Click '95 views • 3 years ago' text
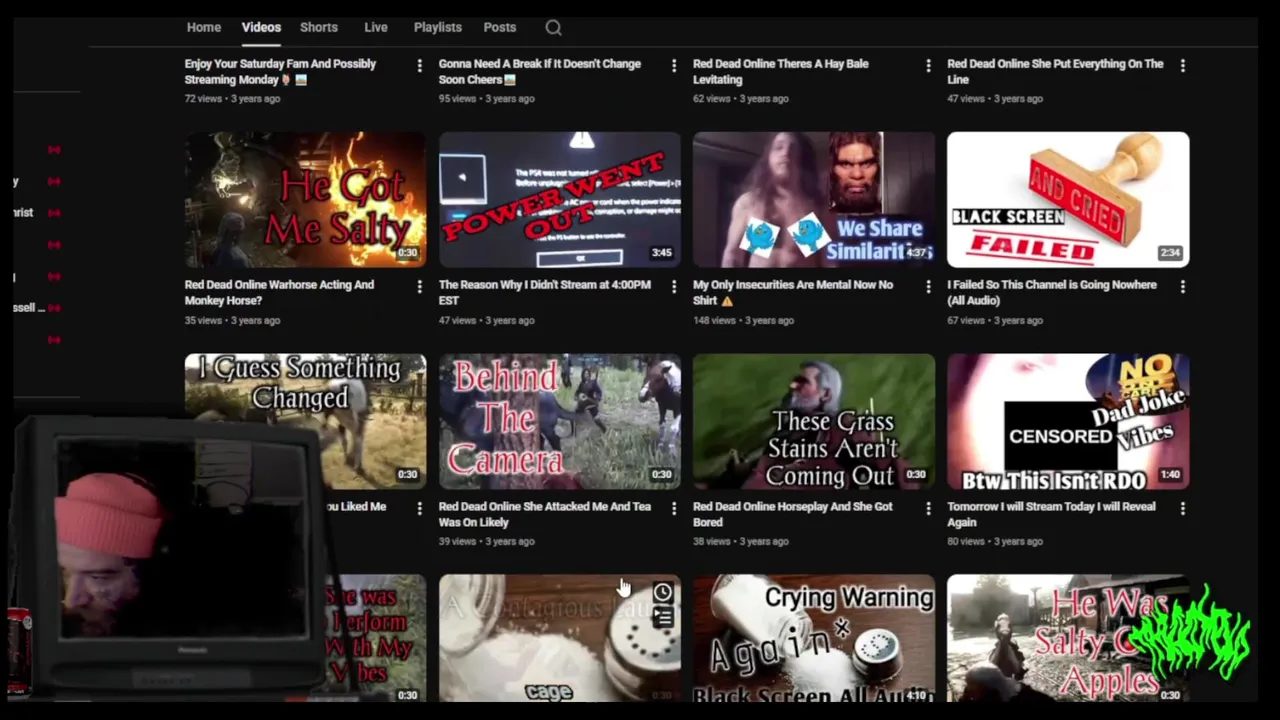Image resolution: width=1280 pixels, height=720 pixels. [487, 99]
